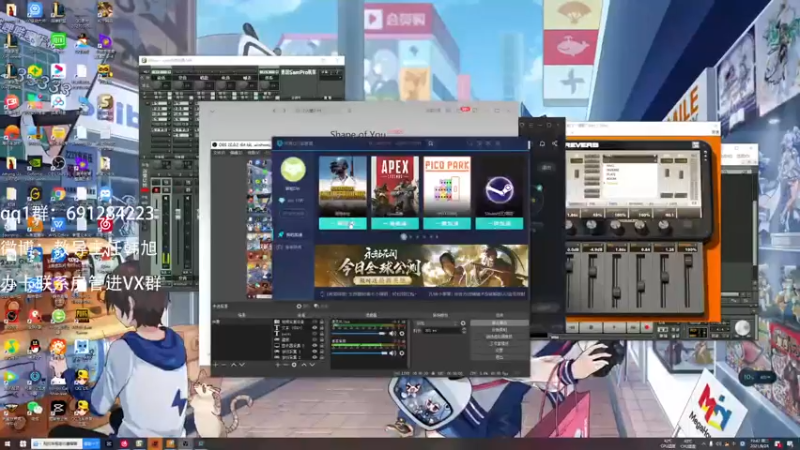Open the Windows Start button
800x450 pixels.
tap(8, 444)
